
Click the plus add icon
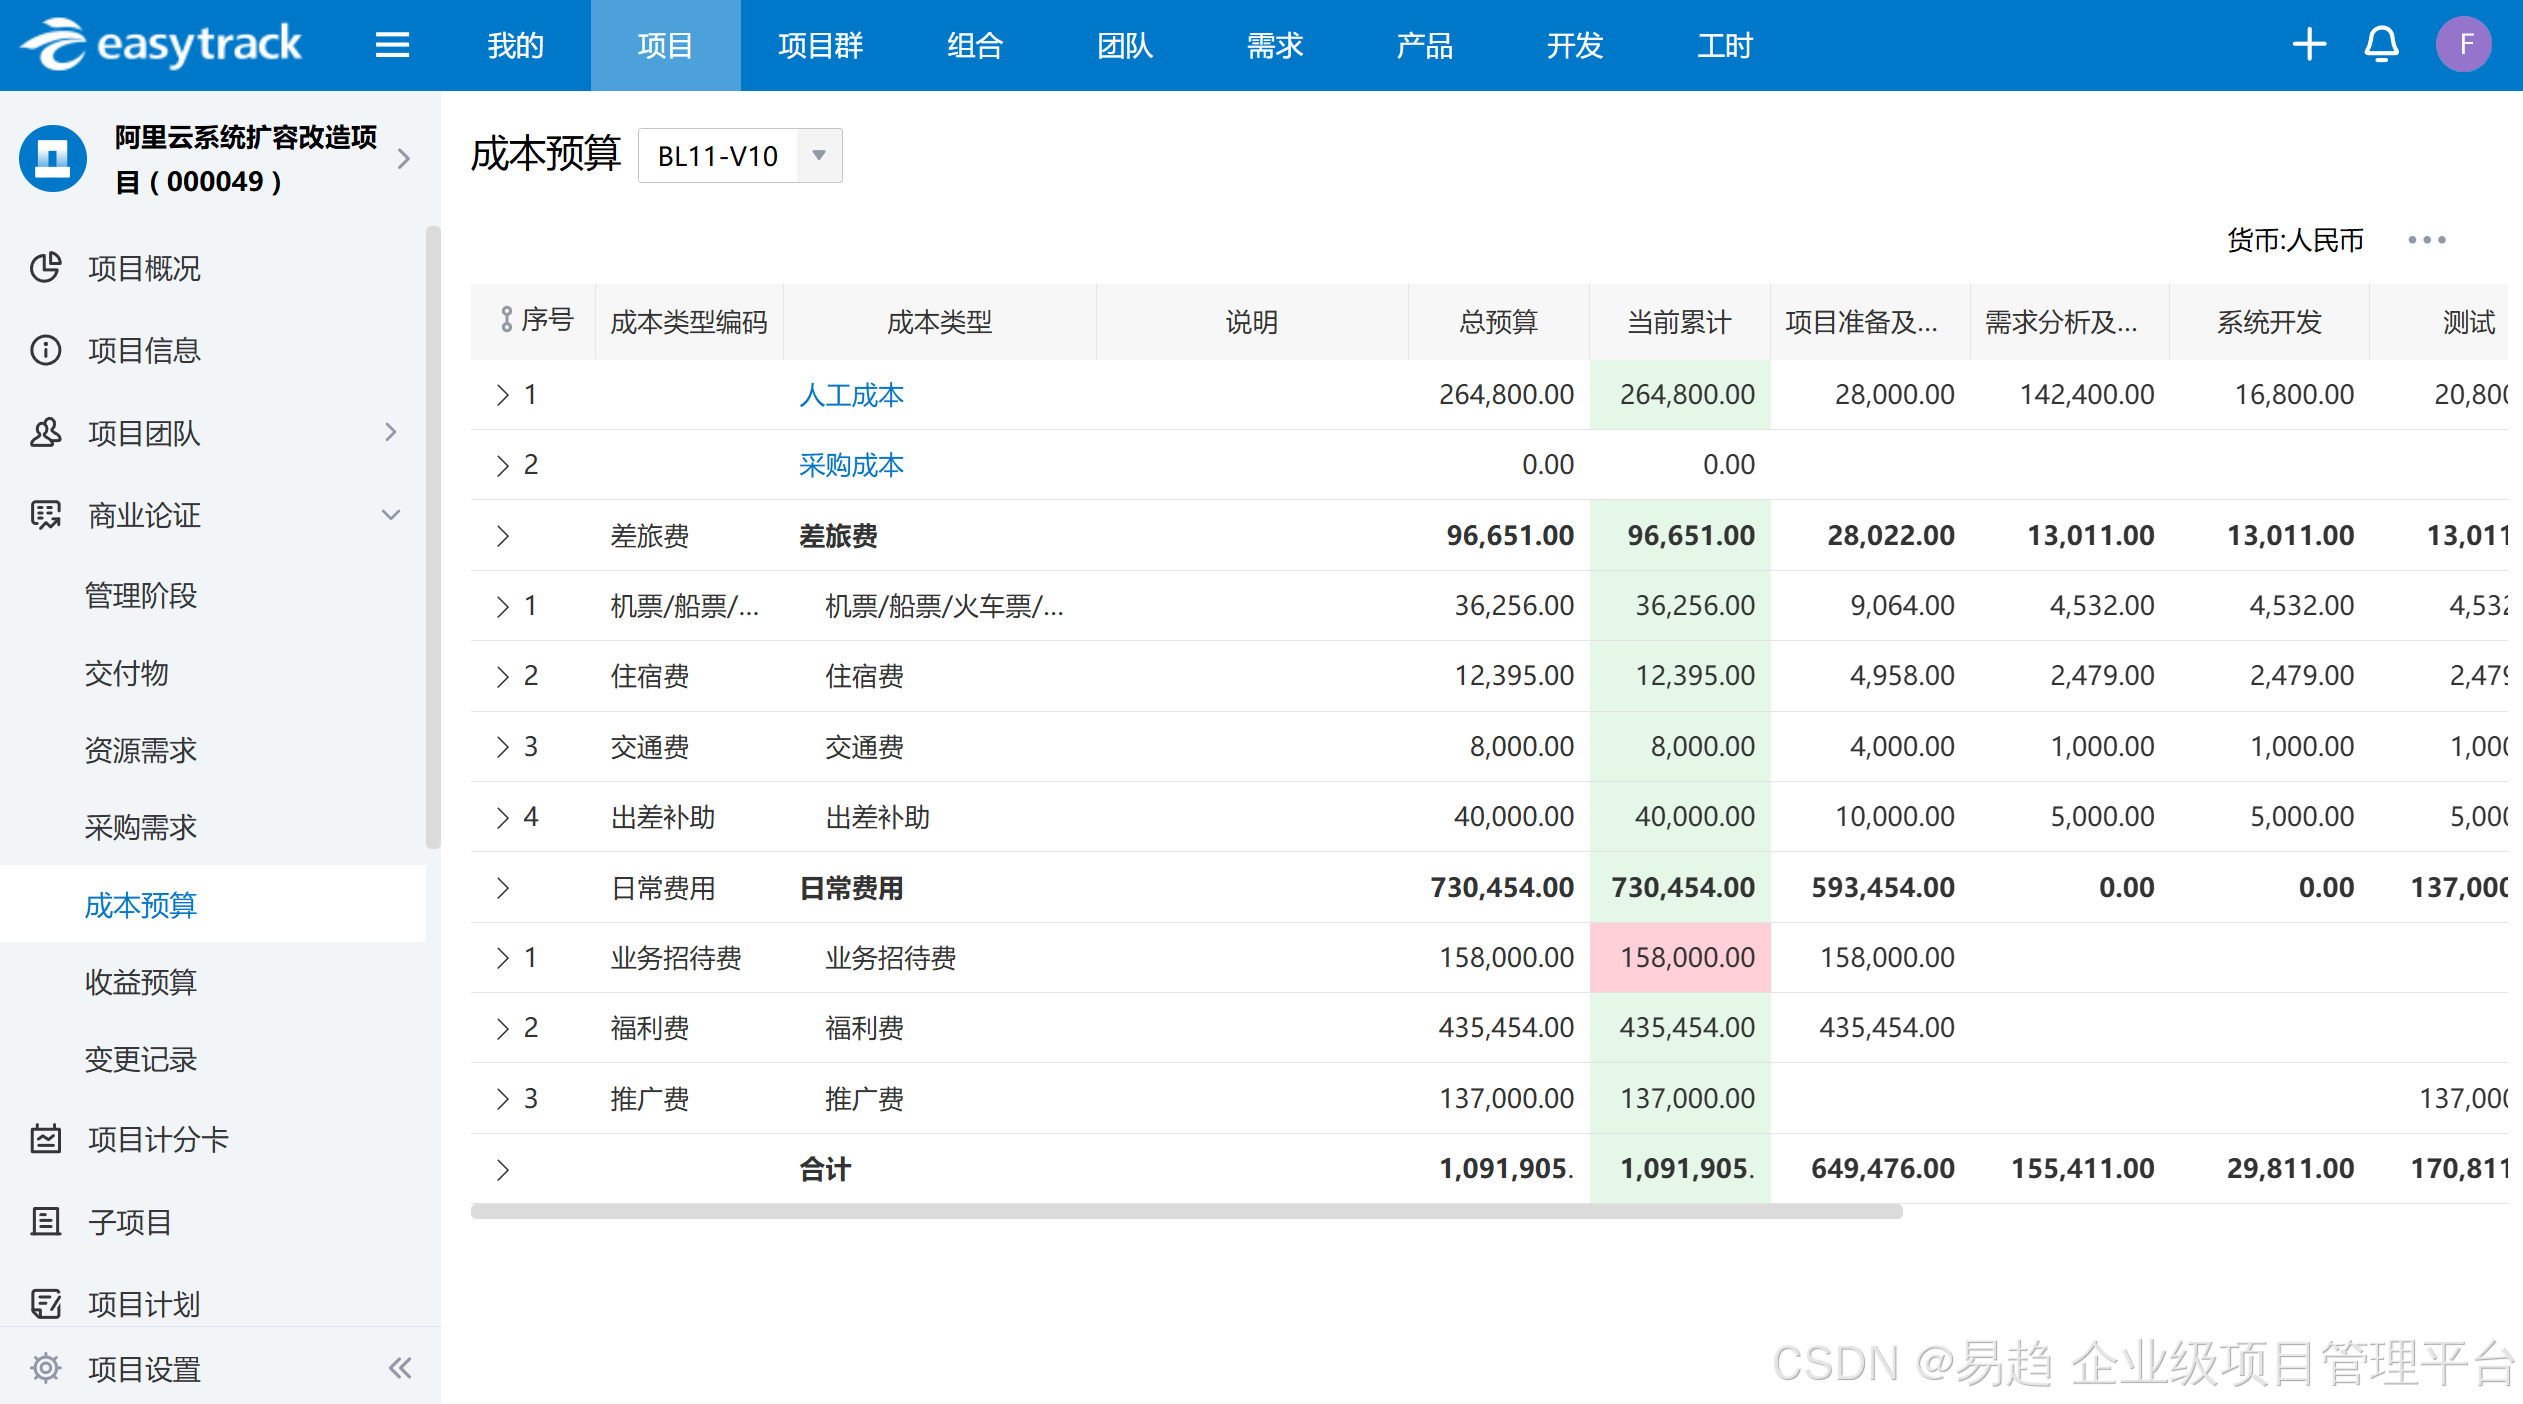pyautogui.click(x=2308, y=45)
